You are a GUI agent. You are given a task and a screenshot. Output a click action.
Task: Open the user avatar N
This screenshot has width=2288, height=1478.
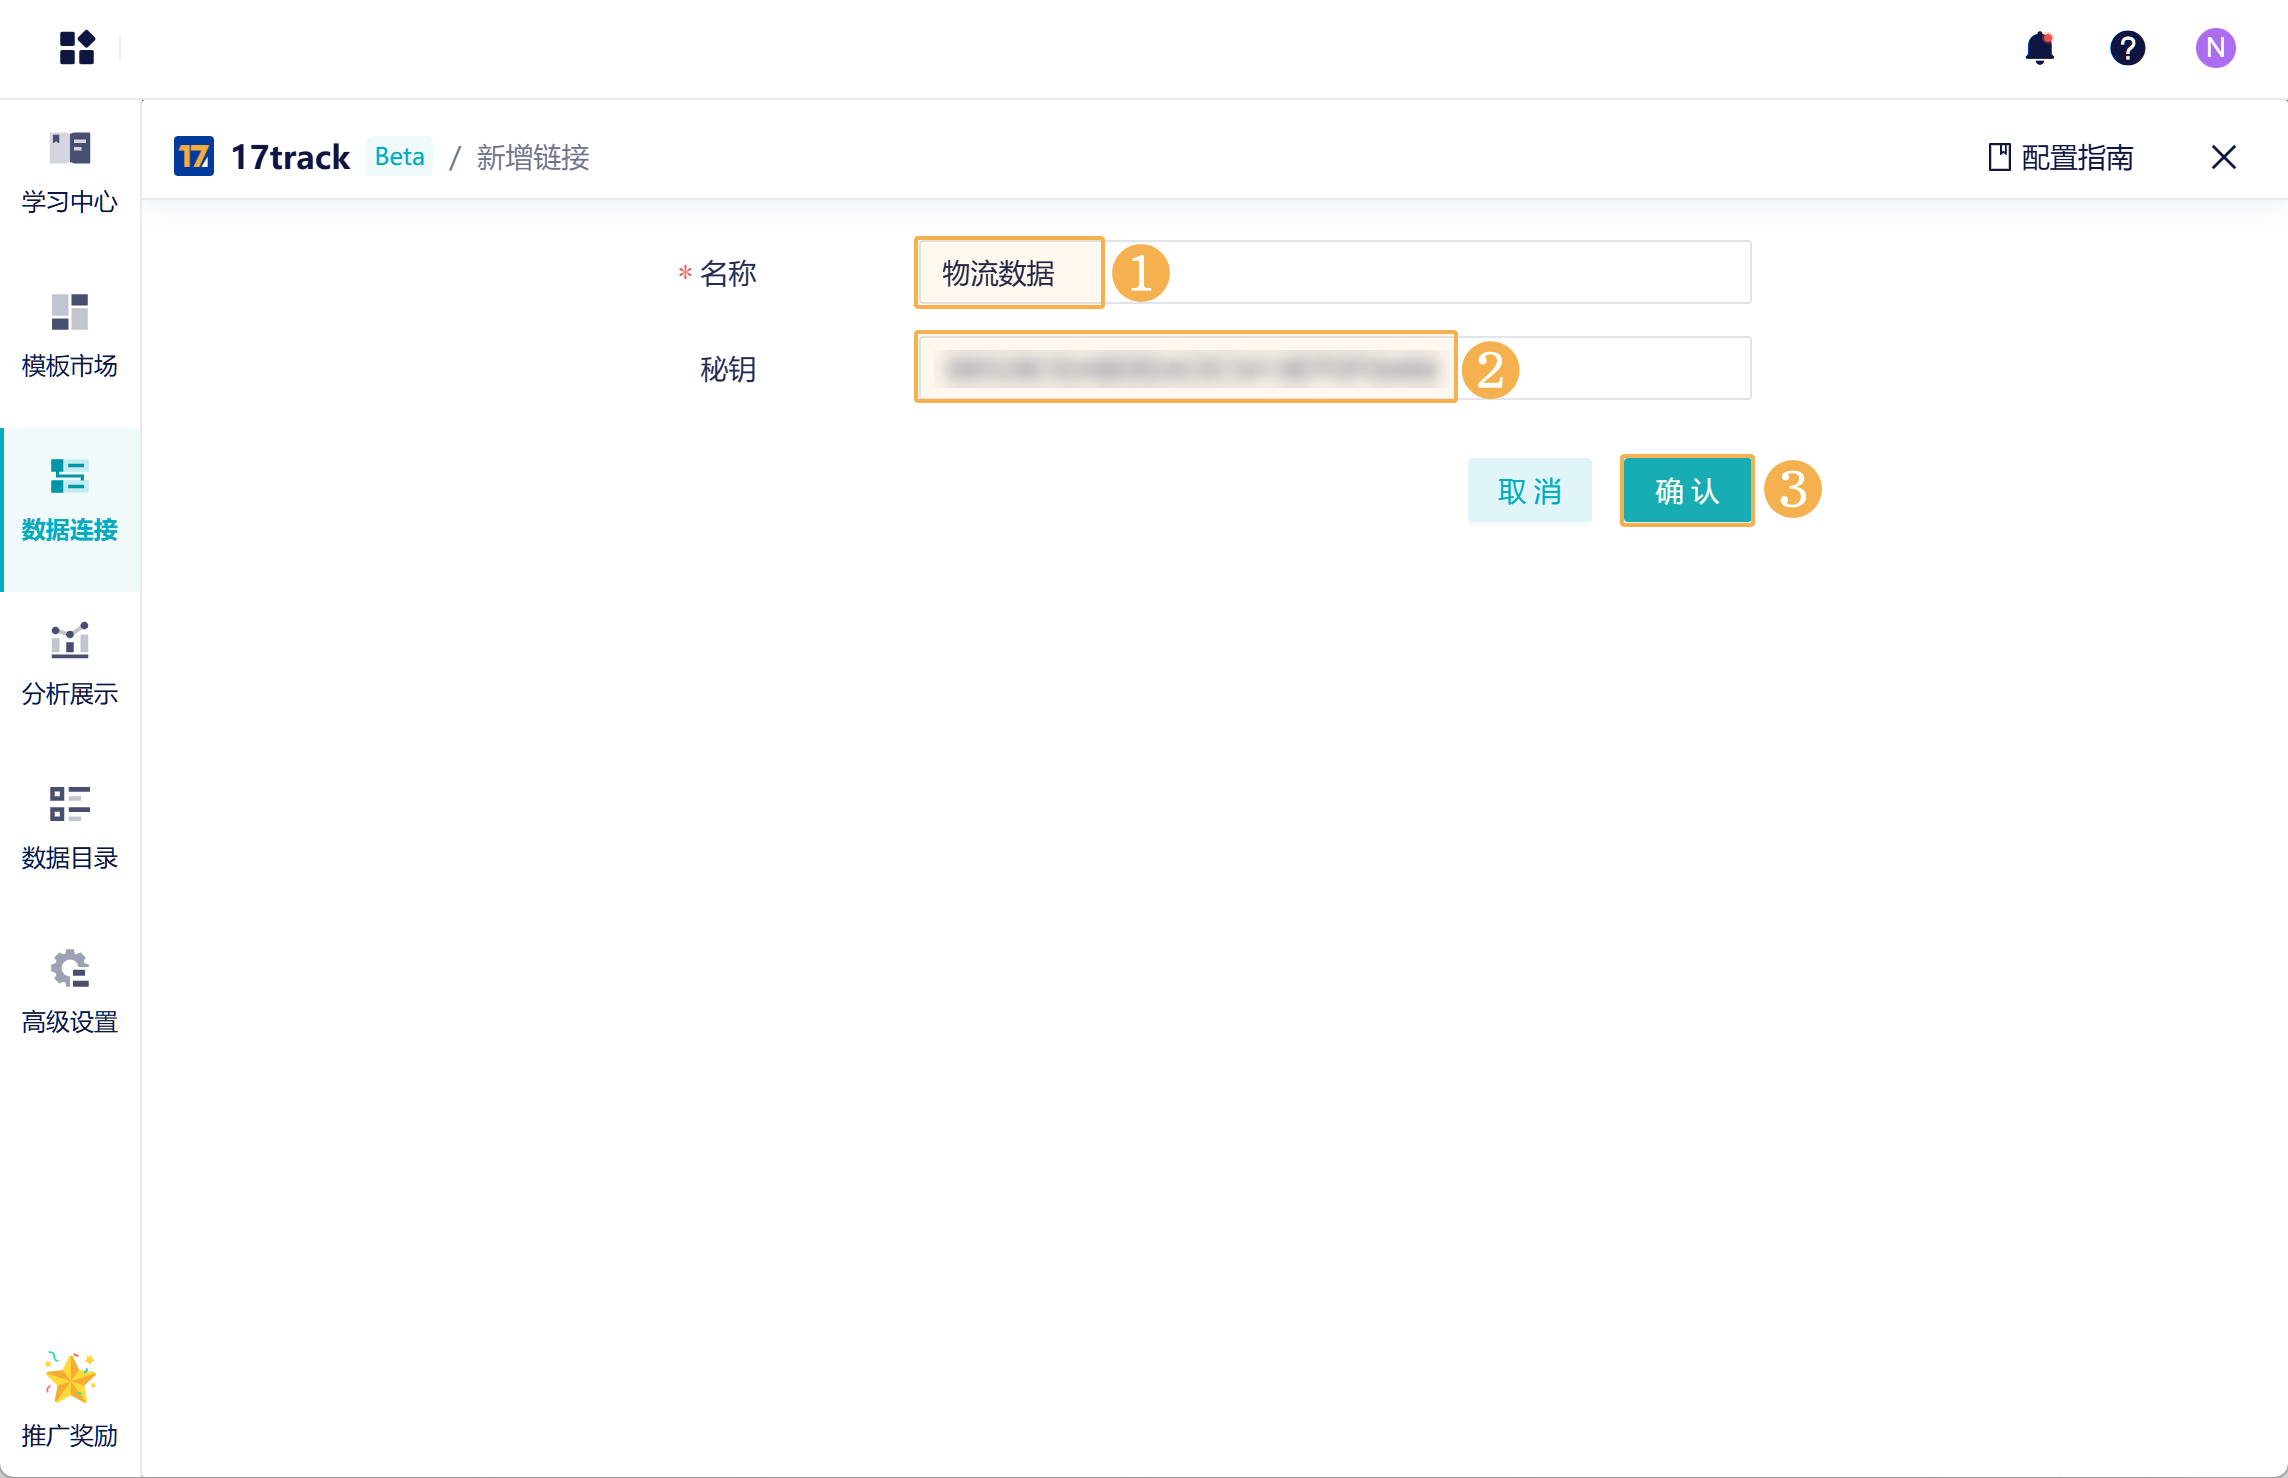click(x=2215, y=48)
